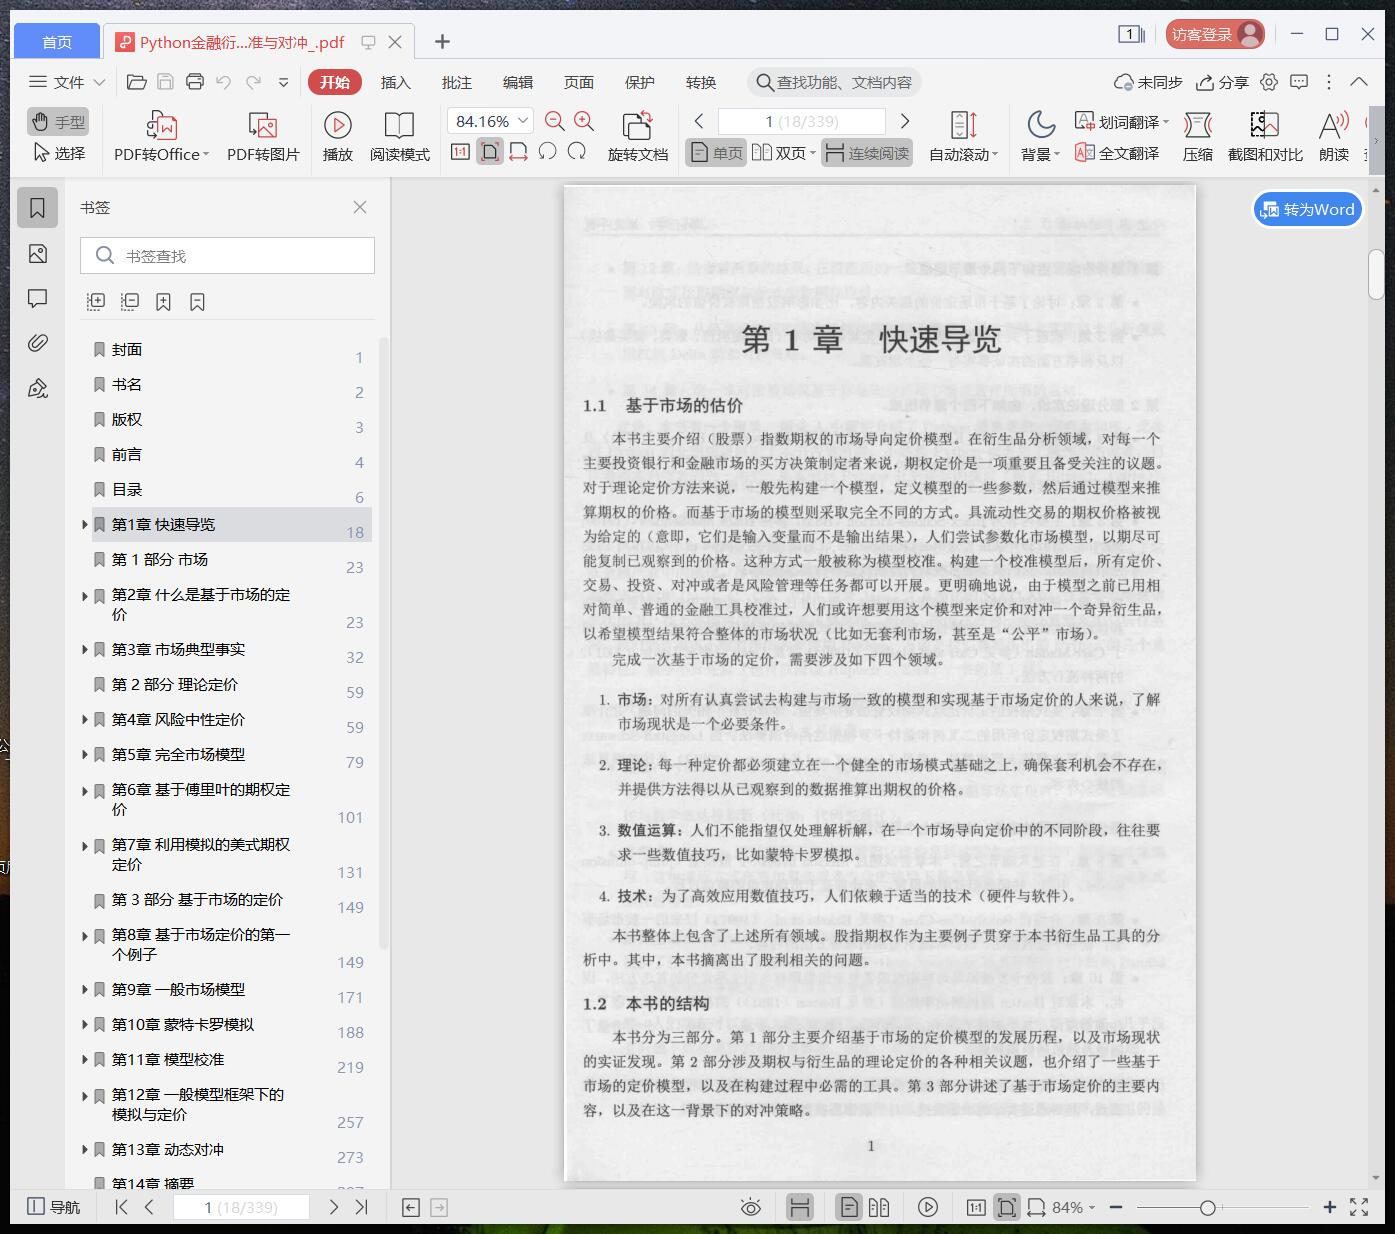
Task: Go to the 首页 home tab
Action: (x=57, y=41)
